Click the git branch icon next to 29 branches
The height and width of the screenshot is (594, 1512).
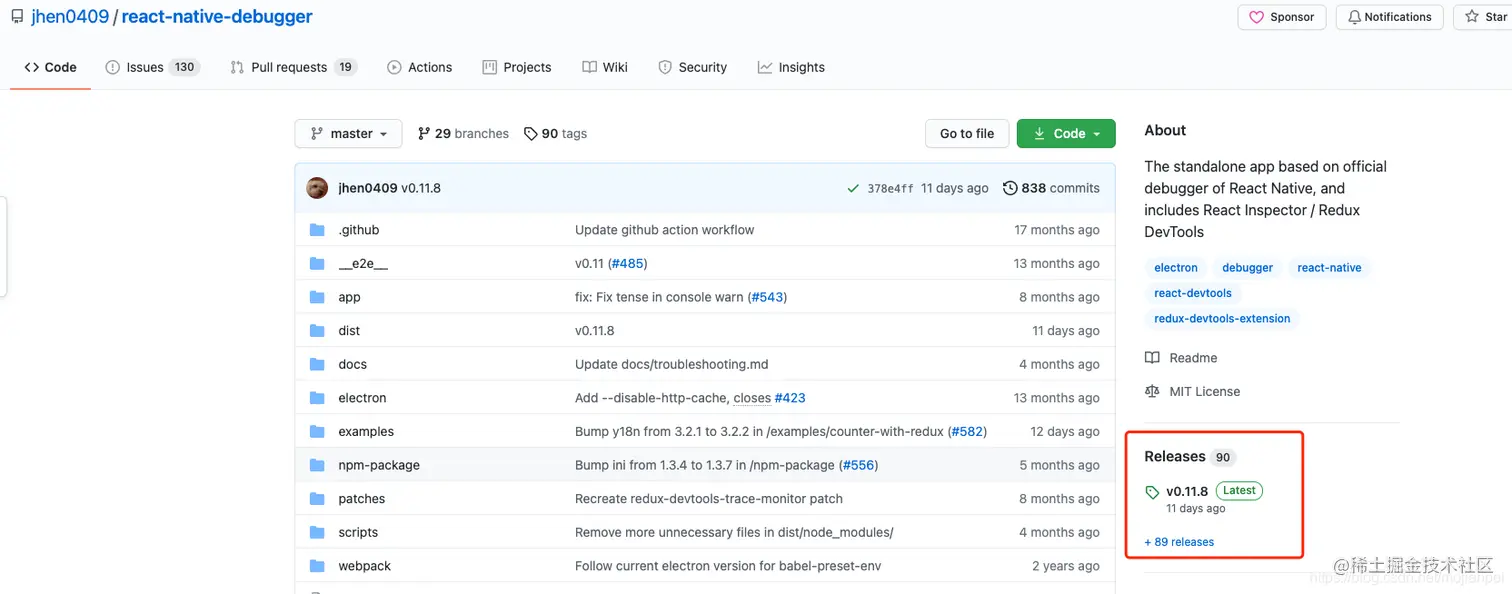pos(424,133)
